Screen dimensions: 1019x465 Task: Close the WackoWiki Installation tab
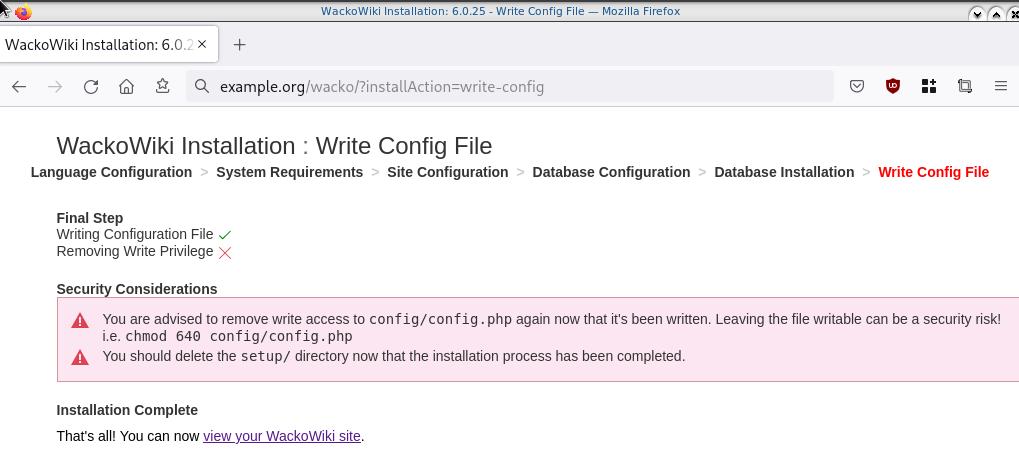(x=203, y=45)
